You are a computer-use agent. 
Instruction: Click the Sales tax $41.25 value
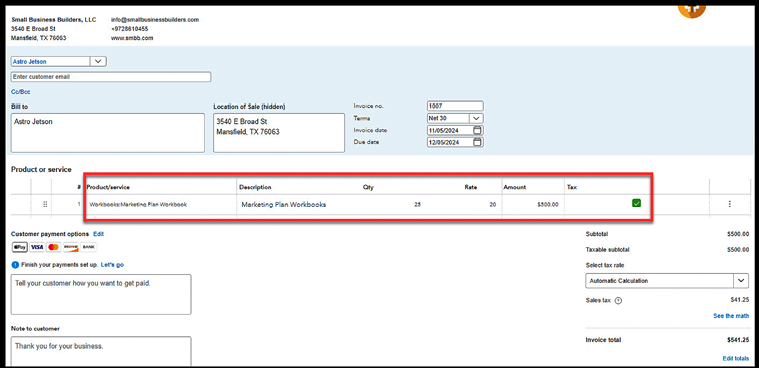coord(740,300)
